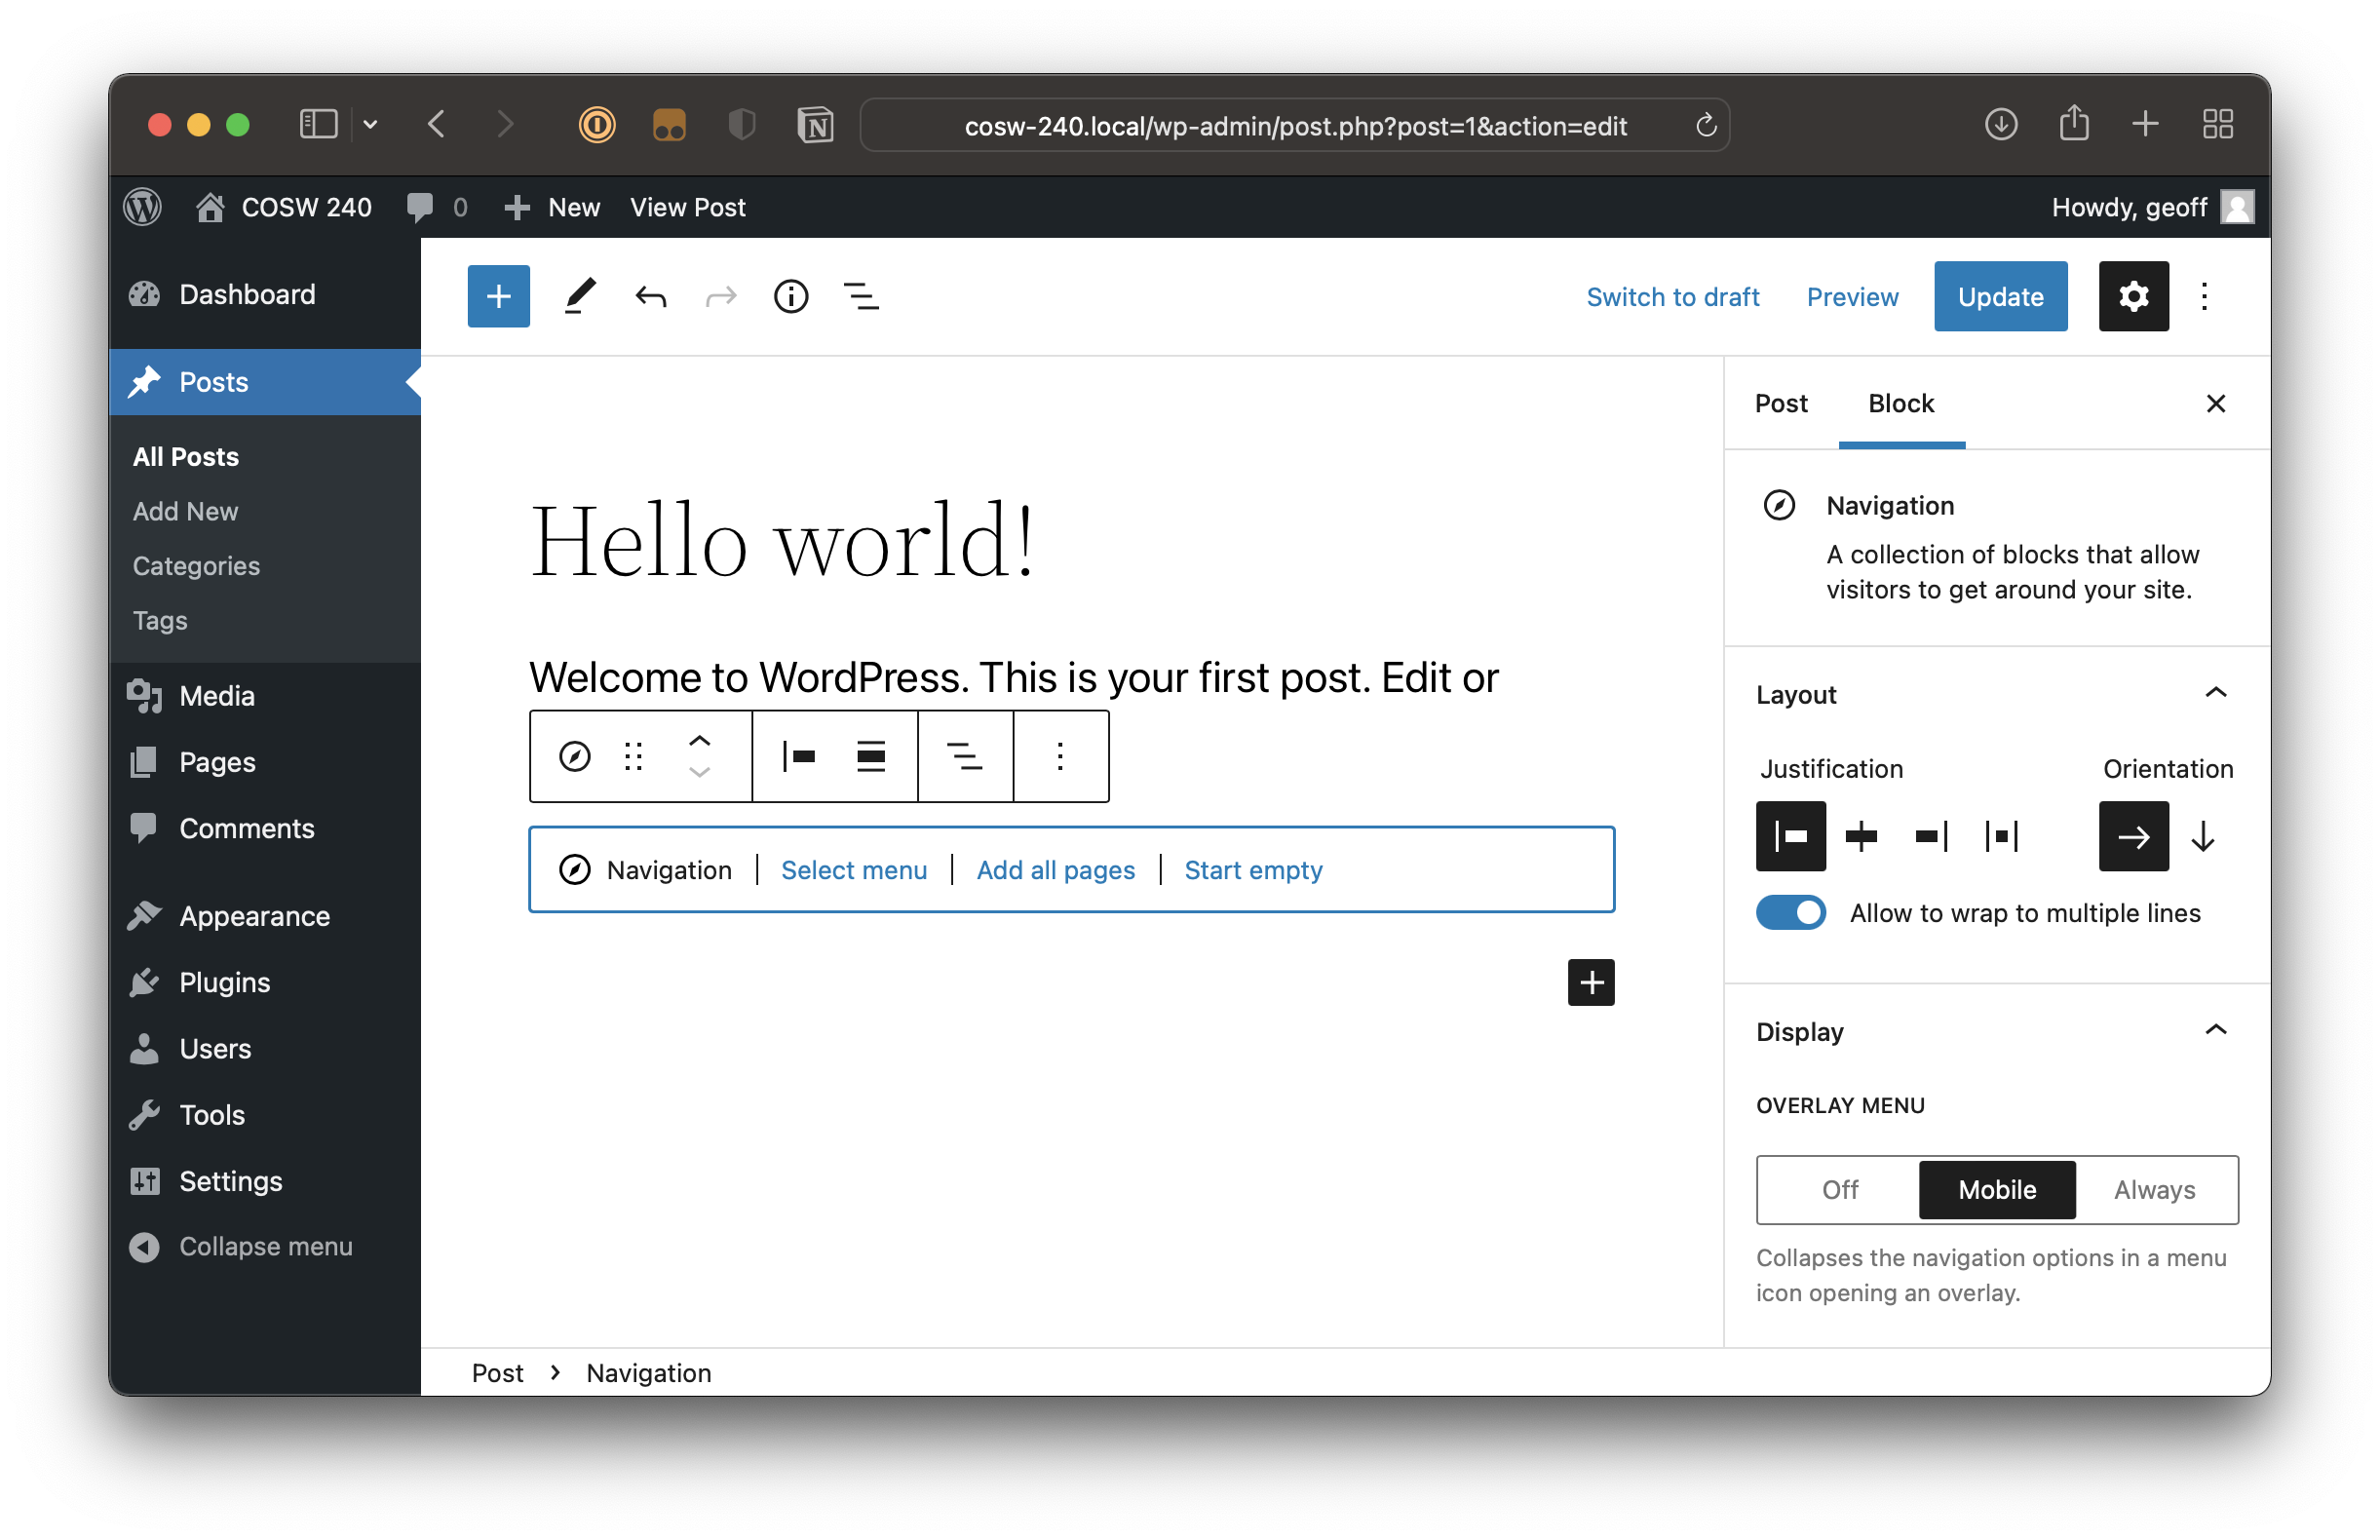Move the Navigation block up
This screenshot has width=2380, height=1540.
699,741
